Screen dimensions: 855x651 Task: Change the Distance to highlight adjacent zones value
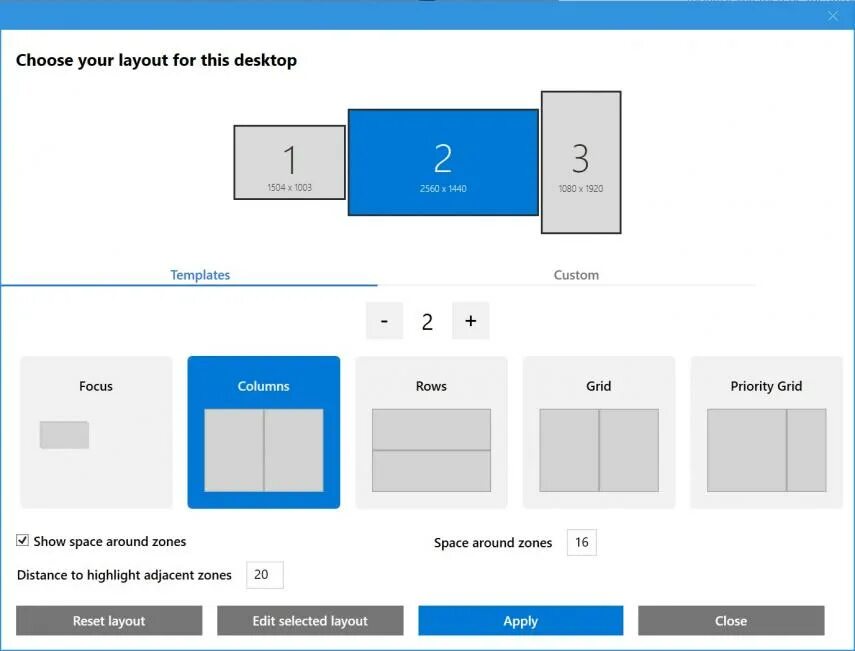[x=265, y=575]
